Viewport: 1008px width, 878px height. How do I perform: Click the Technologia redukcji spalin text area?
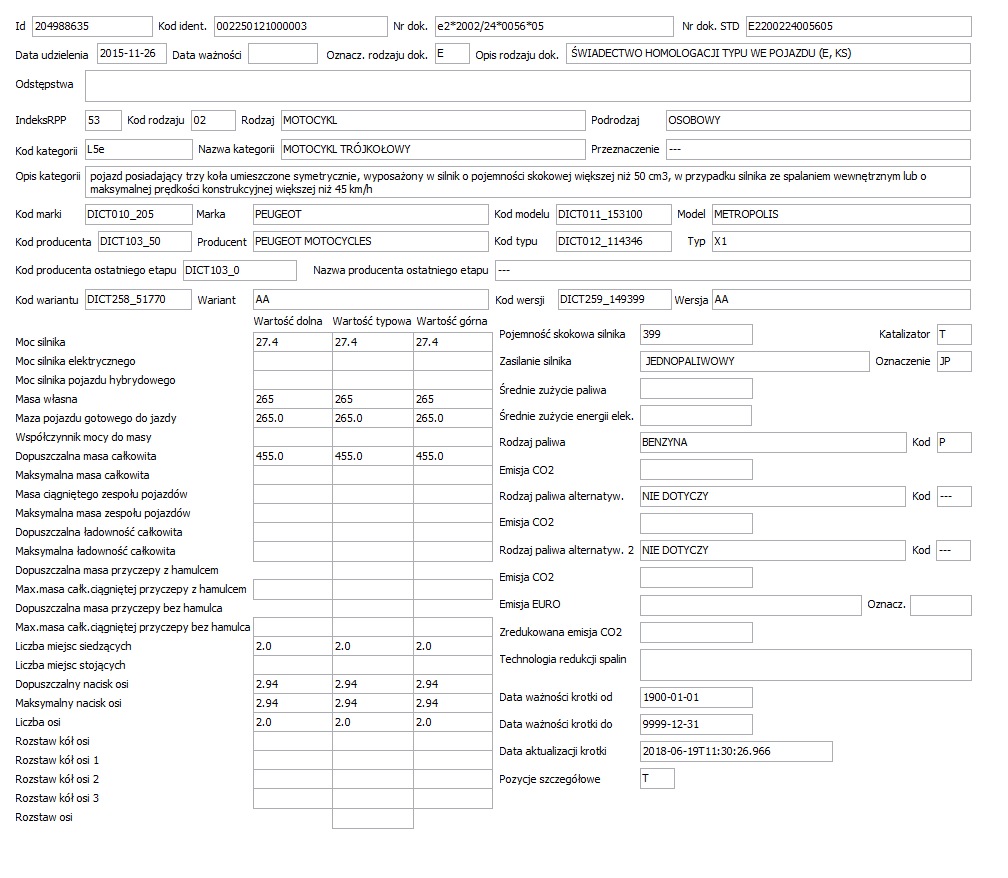(x=806, y=665)
